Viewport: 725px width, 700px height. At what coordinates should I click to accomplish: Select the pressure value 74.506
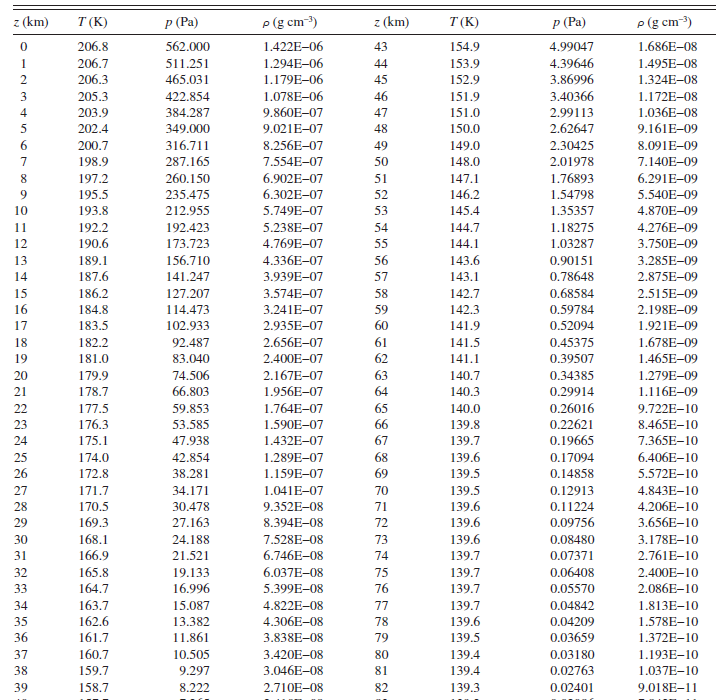(191, 375)
